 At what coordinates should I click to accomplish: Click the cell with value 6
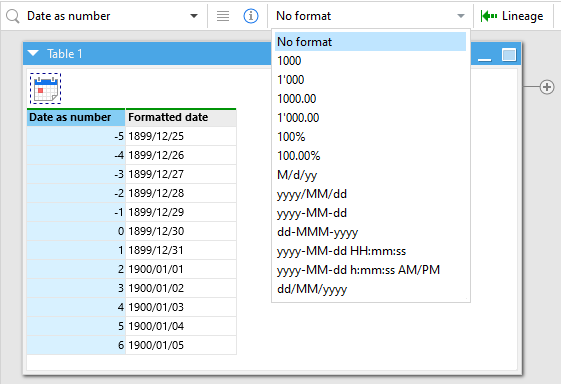pyautogui.click(x=76, y=345)
